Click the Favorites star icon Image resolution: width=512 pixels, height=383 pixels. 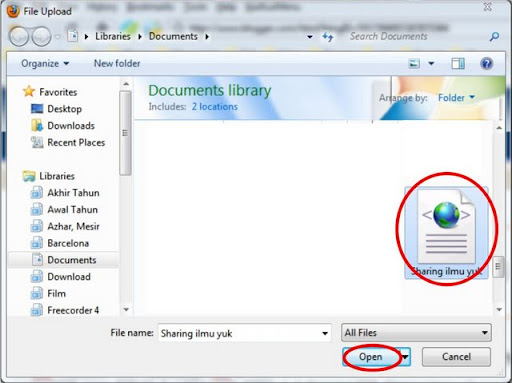tap(29, 91)
